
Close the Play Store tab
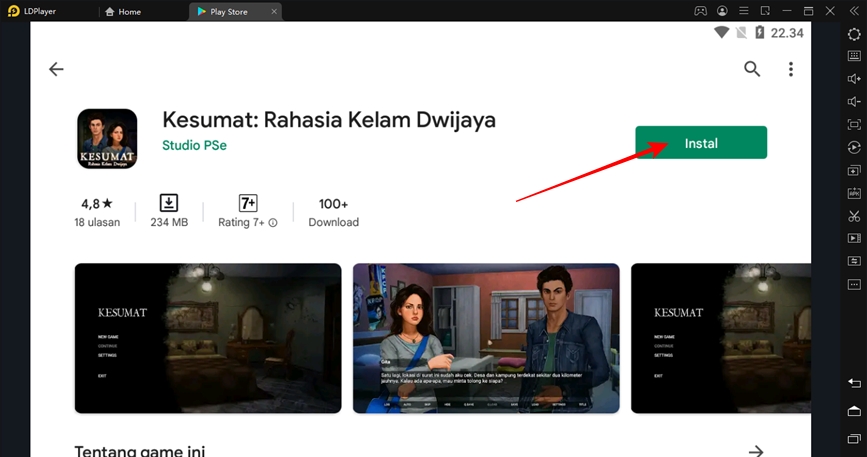point(274,12)
